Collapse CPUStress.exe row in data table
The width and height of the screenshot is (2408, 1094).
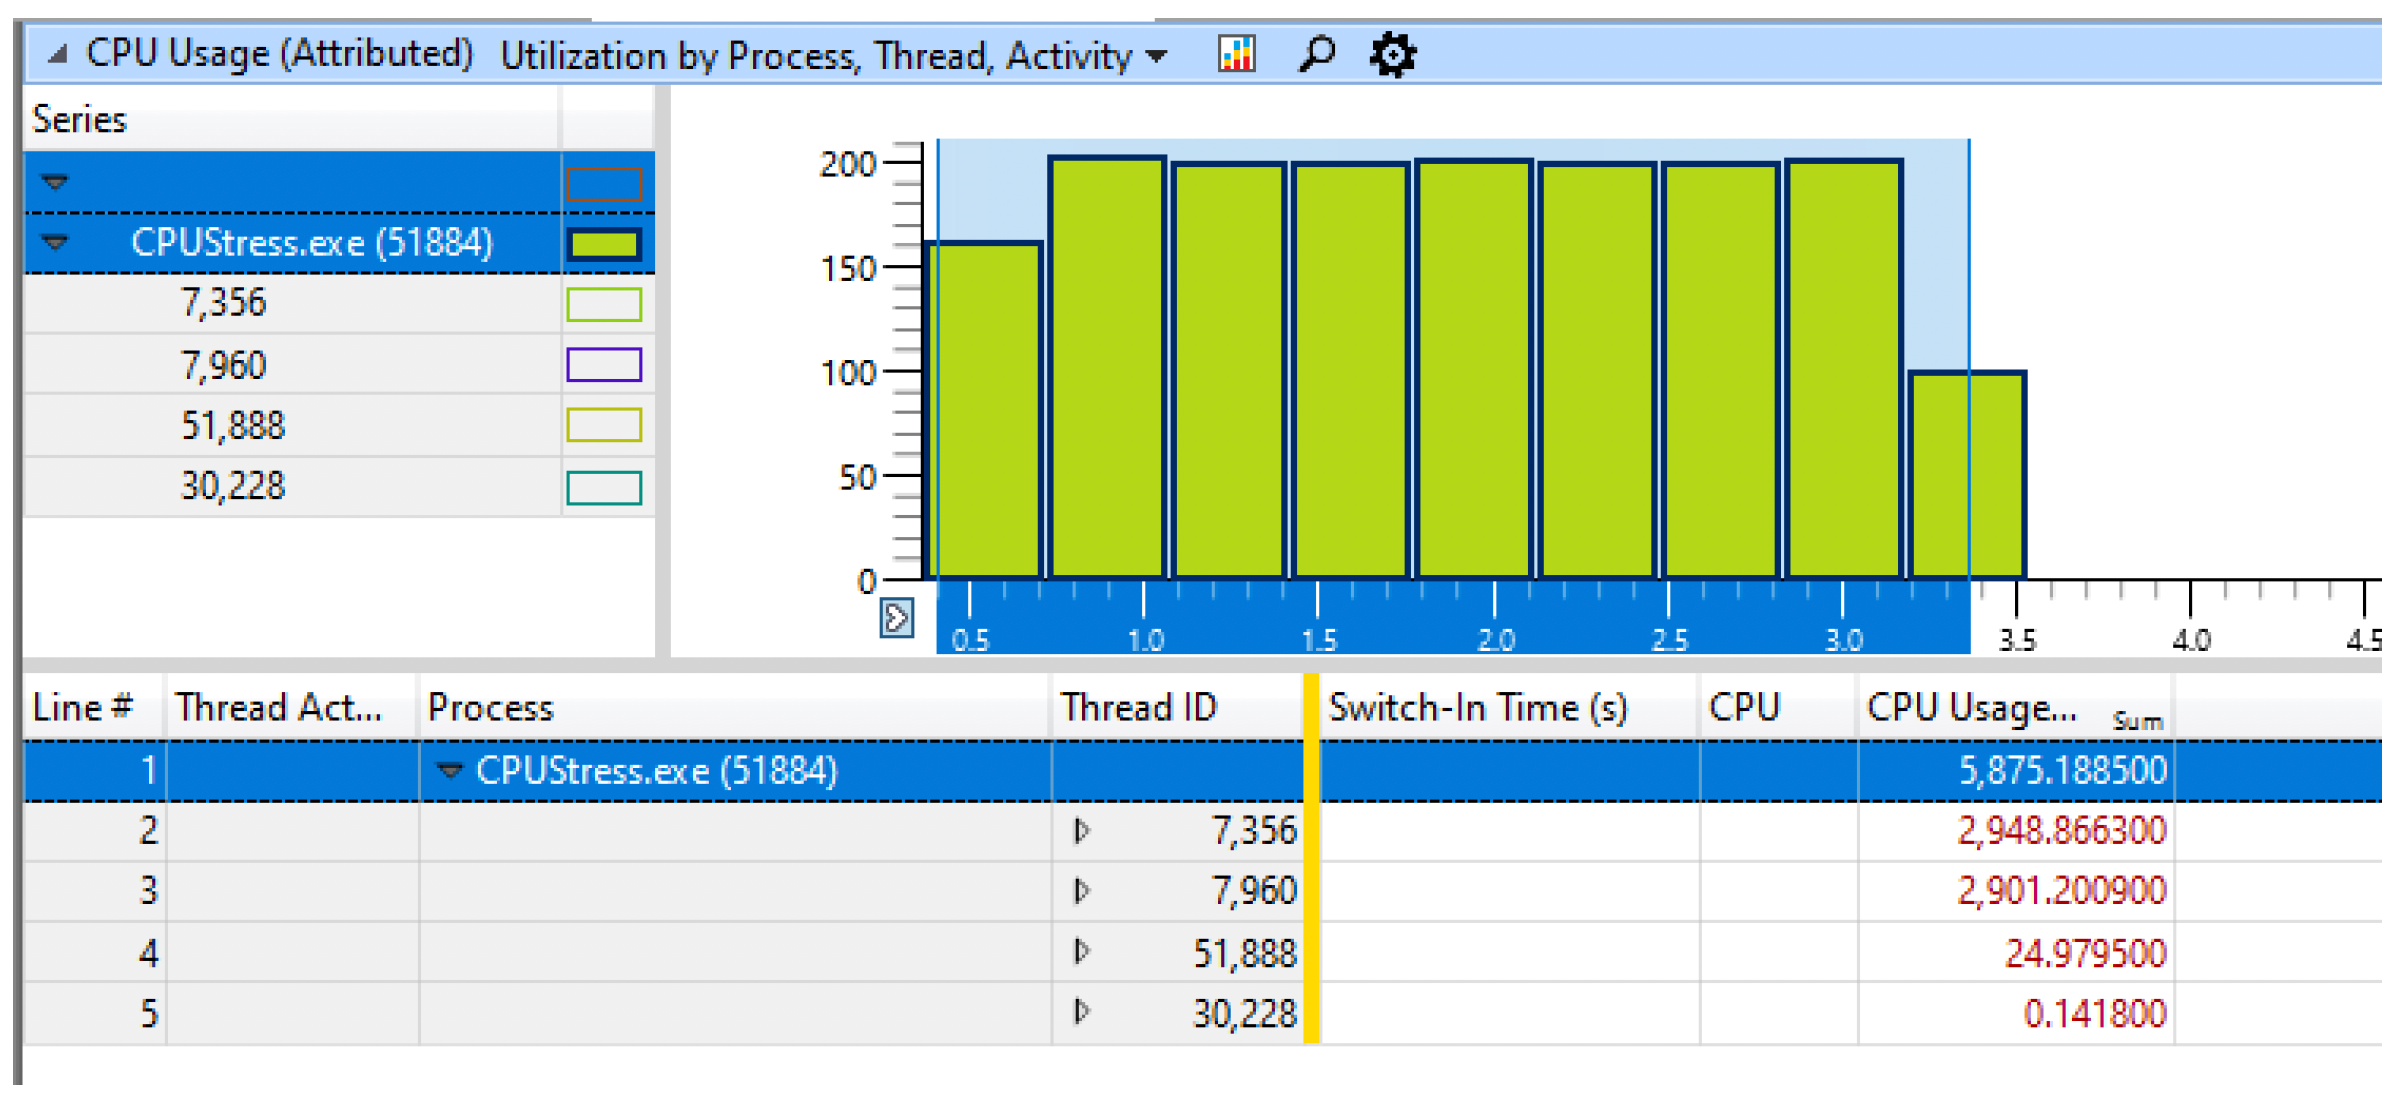(x=450, y=770)
